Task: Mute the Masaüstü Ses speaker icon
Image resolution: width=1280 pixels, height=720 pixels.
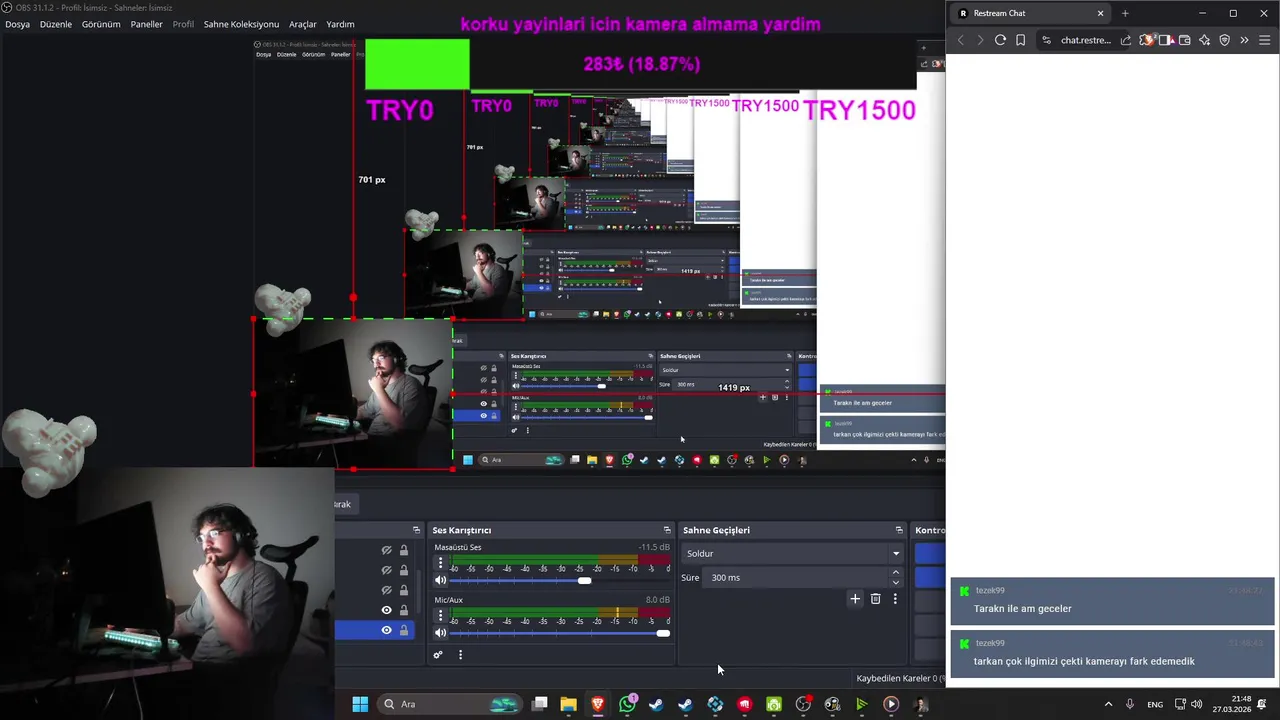Action: click(440, 580)
